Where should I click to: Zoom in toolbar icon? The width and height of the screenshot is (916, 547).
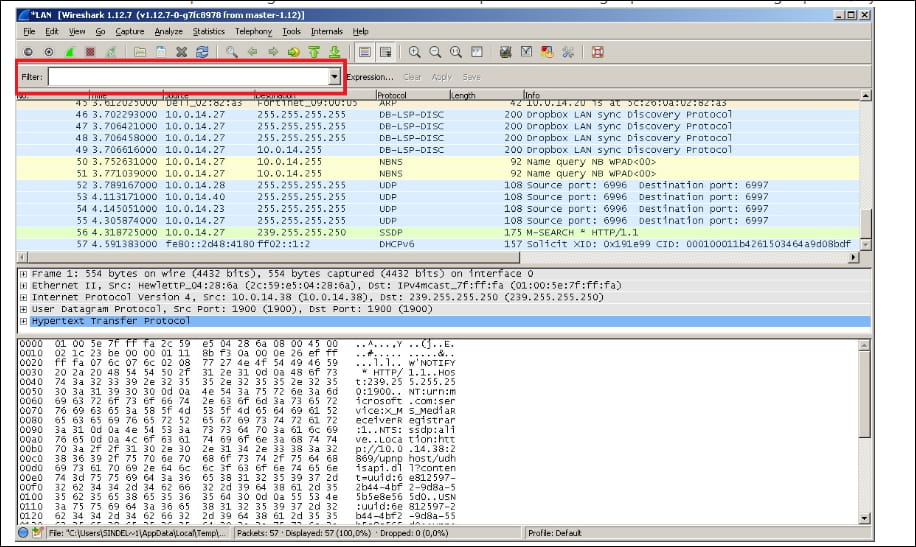pos(415,52)
